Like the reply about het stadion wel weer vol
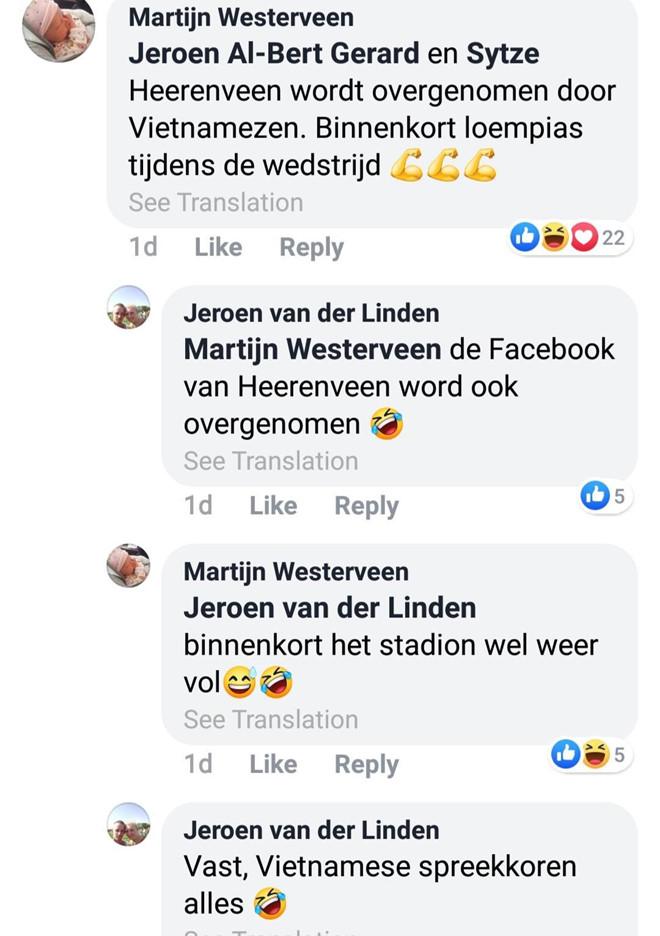The height and width of the screenshot is (936, 660). tap(273, 764)
